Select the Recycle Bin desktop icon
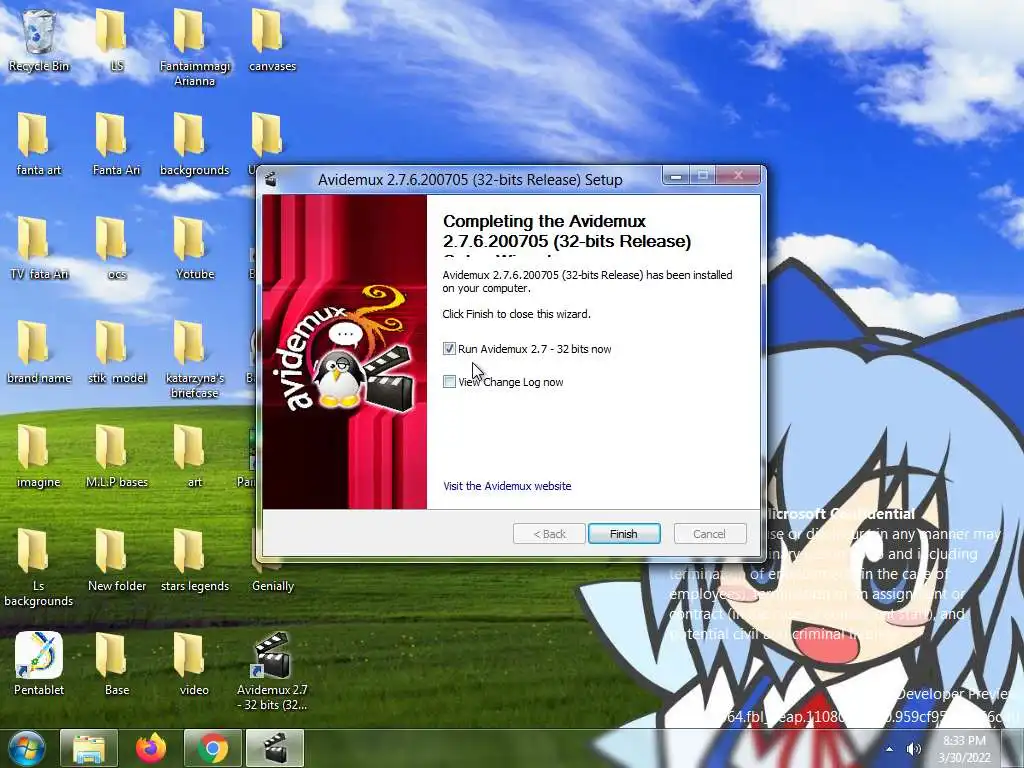The width and height of the screenshot is (1024, 768). [x=39, y=40]
